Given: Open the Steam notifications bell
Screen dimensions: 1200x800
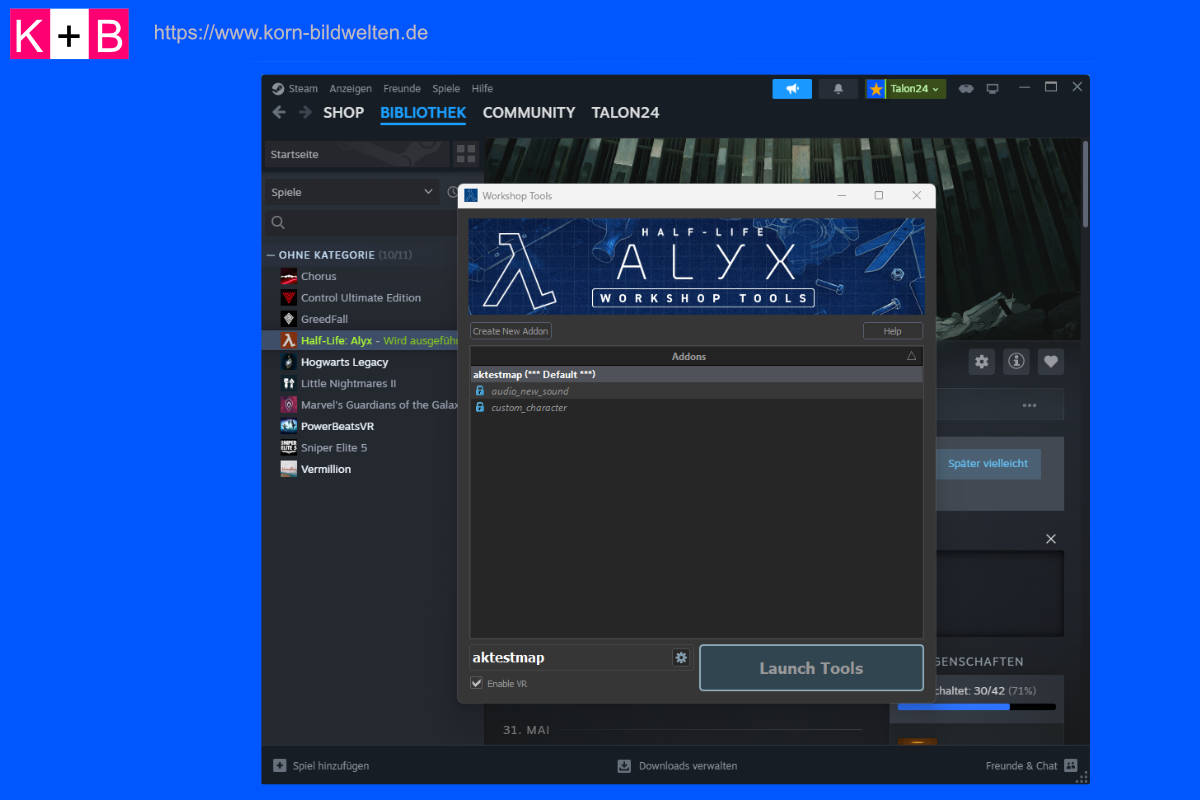Looking at the screenshot, I should [x=838, y=89].
